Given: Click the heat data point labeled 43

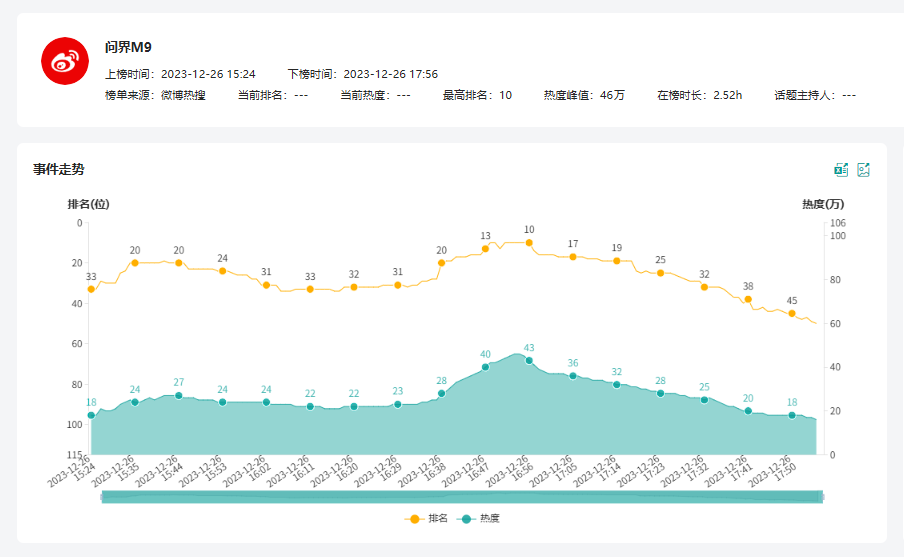Looking at the screenshot, I should click(x=529, y=360).
